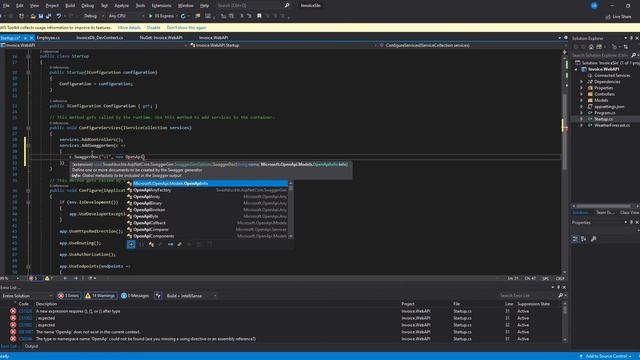Switch to the Team Explorer panel tab
Viewport: 640px width, 360px height.
[x=605, y=213]
